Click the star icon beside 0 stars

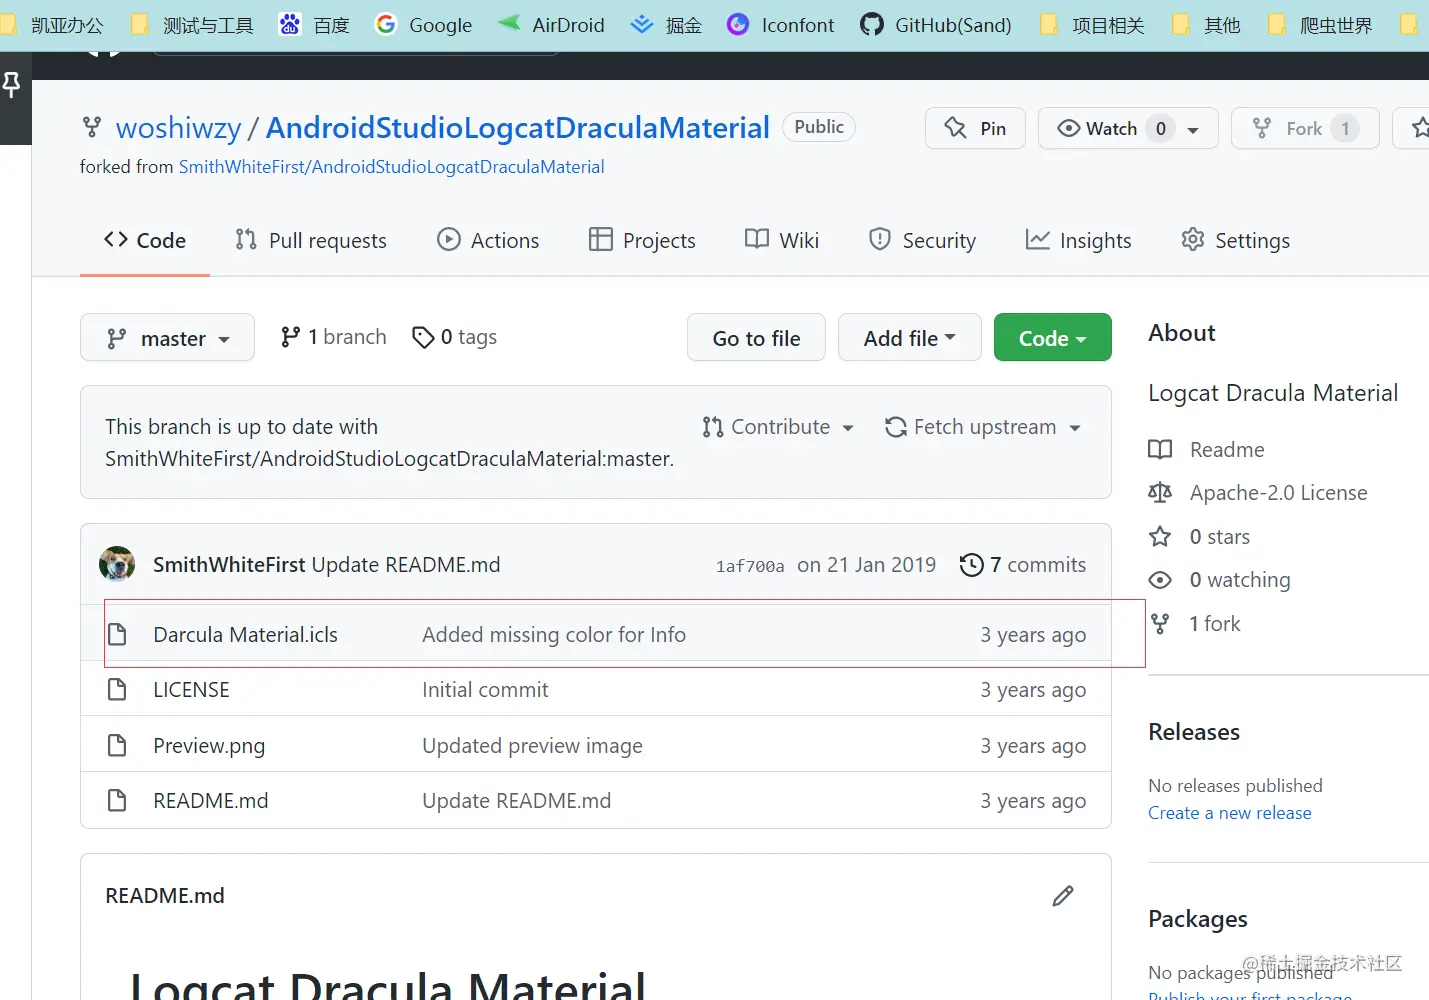1160,537
